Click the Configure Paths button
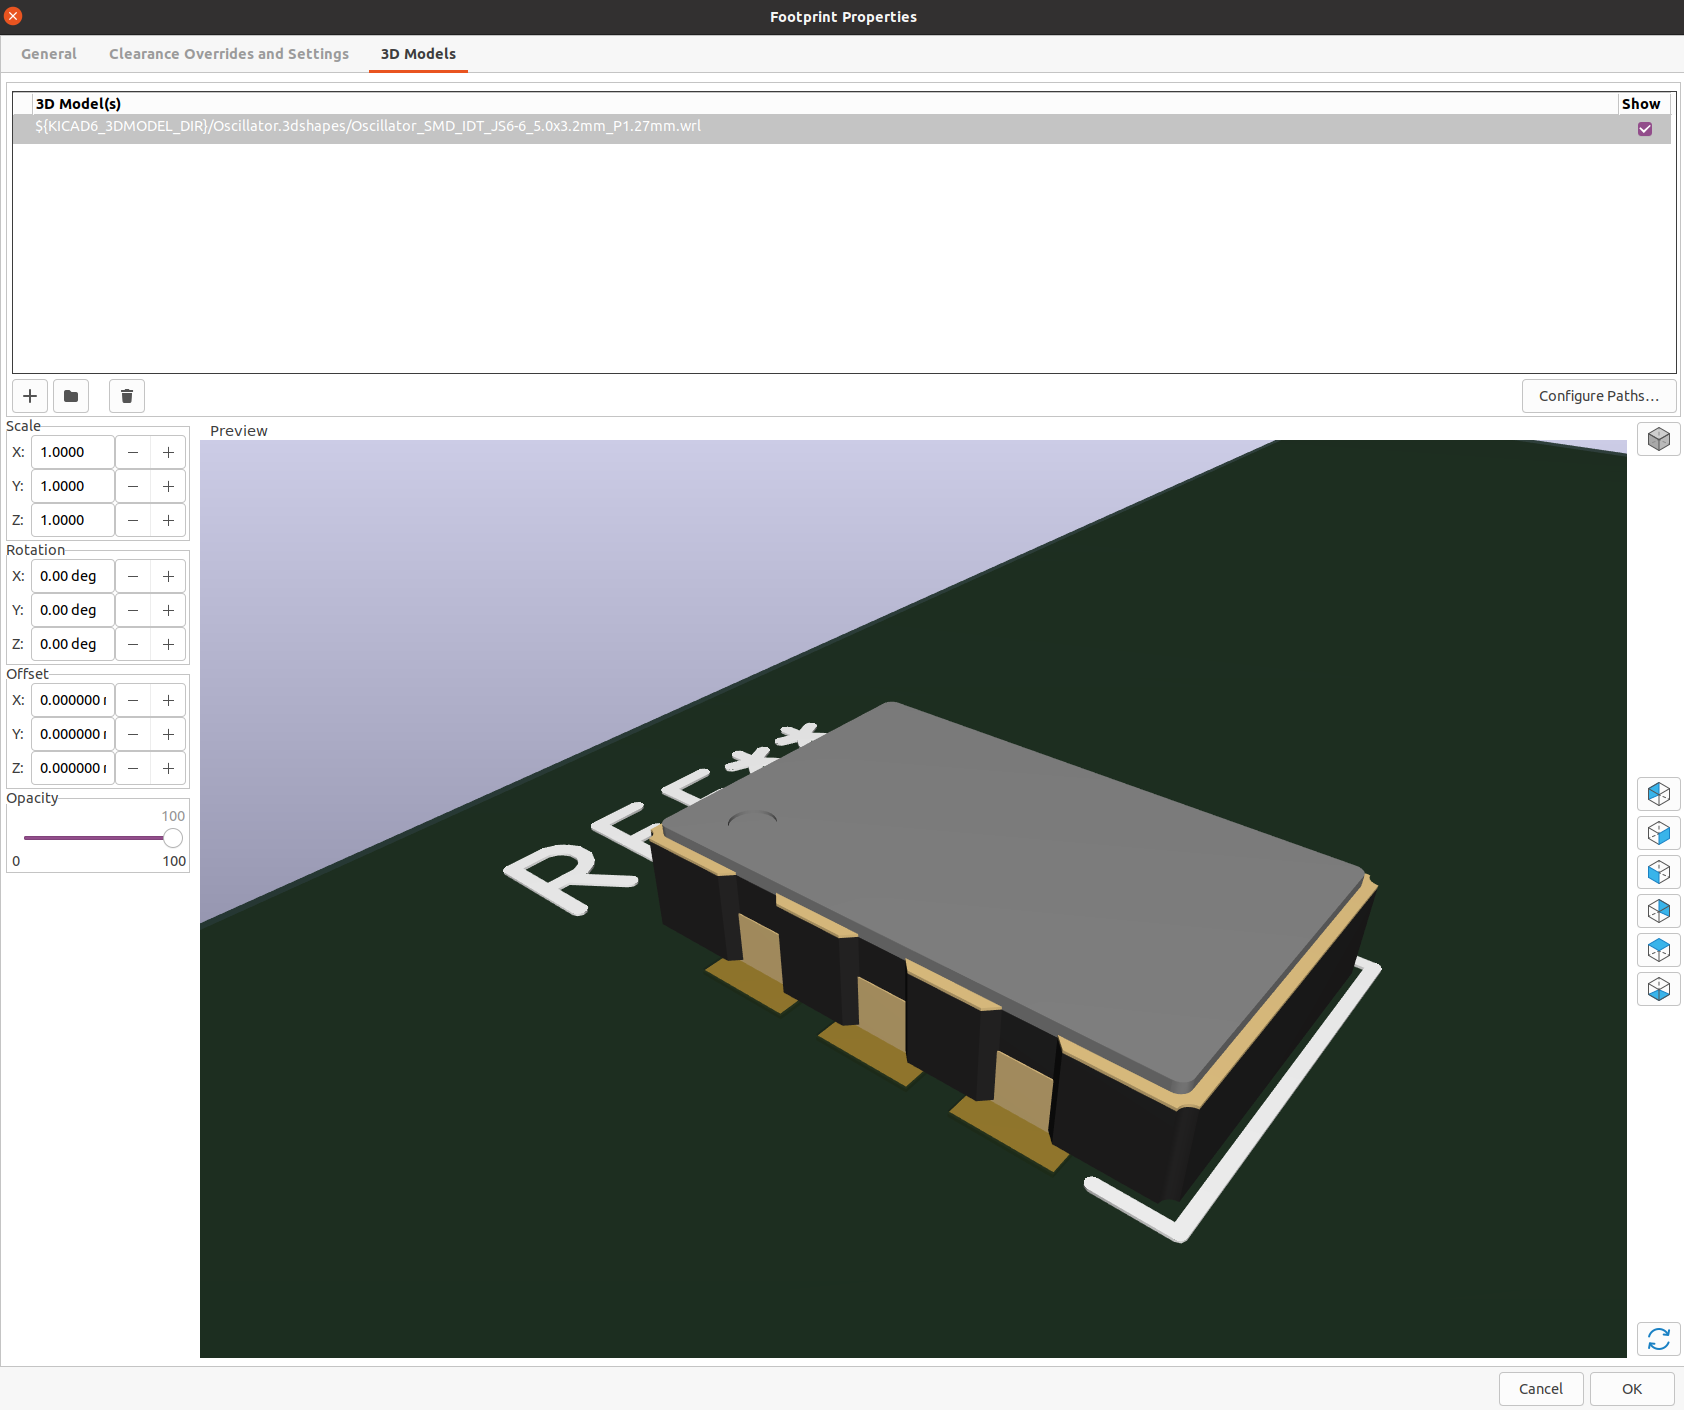 [x=1598, y=396]
